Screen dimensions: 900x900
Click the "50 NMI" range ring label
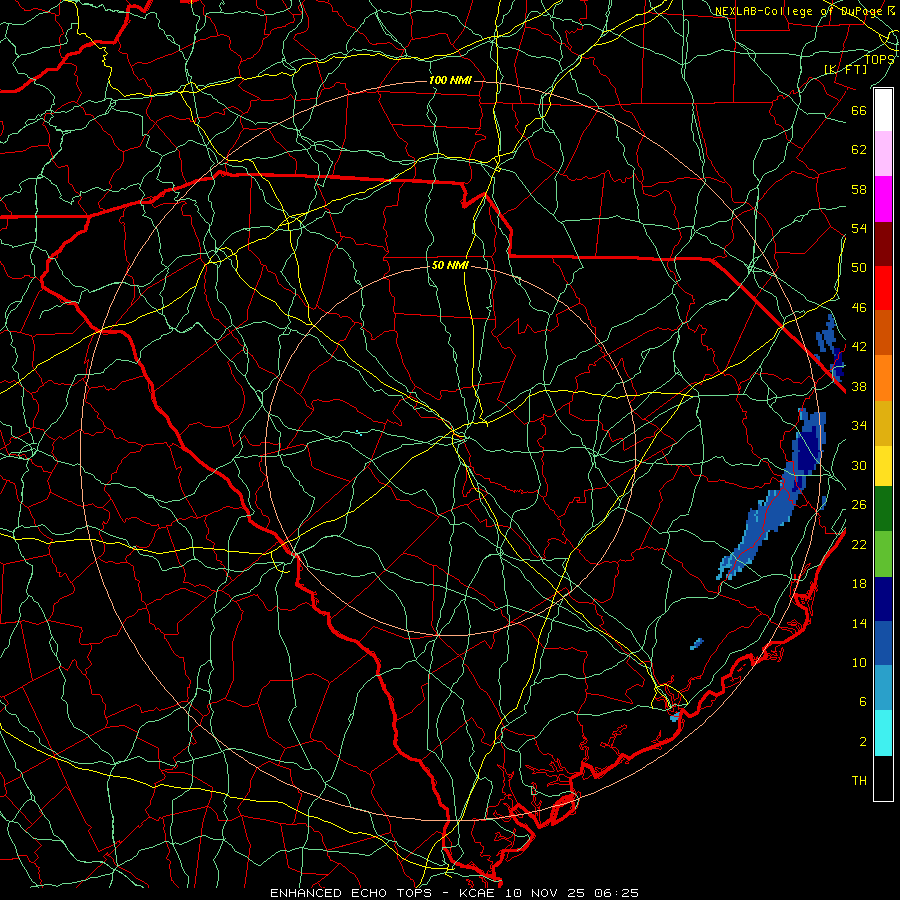450,266
